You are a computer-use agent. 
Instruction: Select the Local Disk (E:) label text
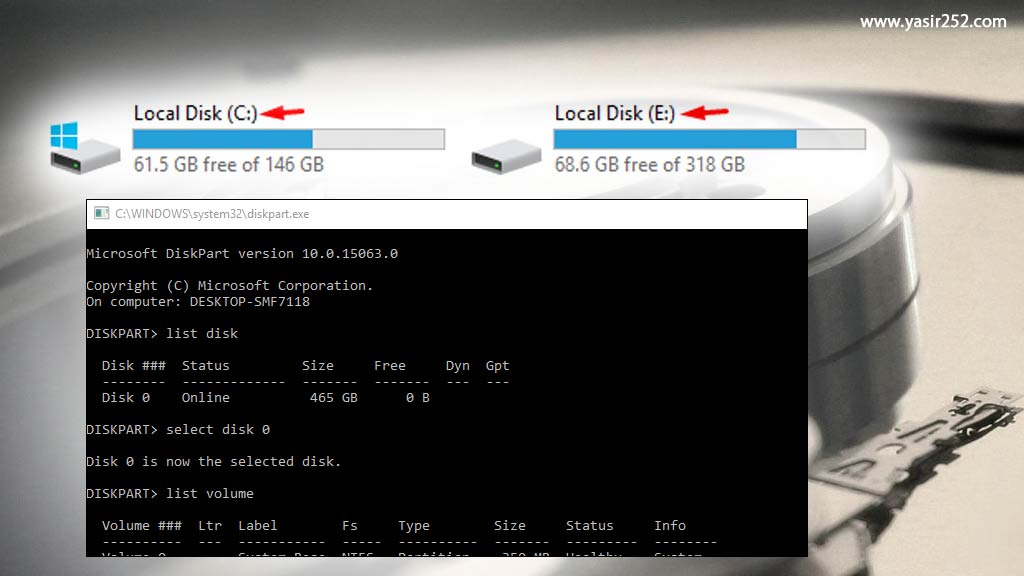(614, 113)
